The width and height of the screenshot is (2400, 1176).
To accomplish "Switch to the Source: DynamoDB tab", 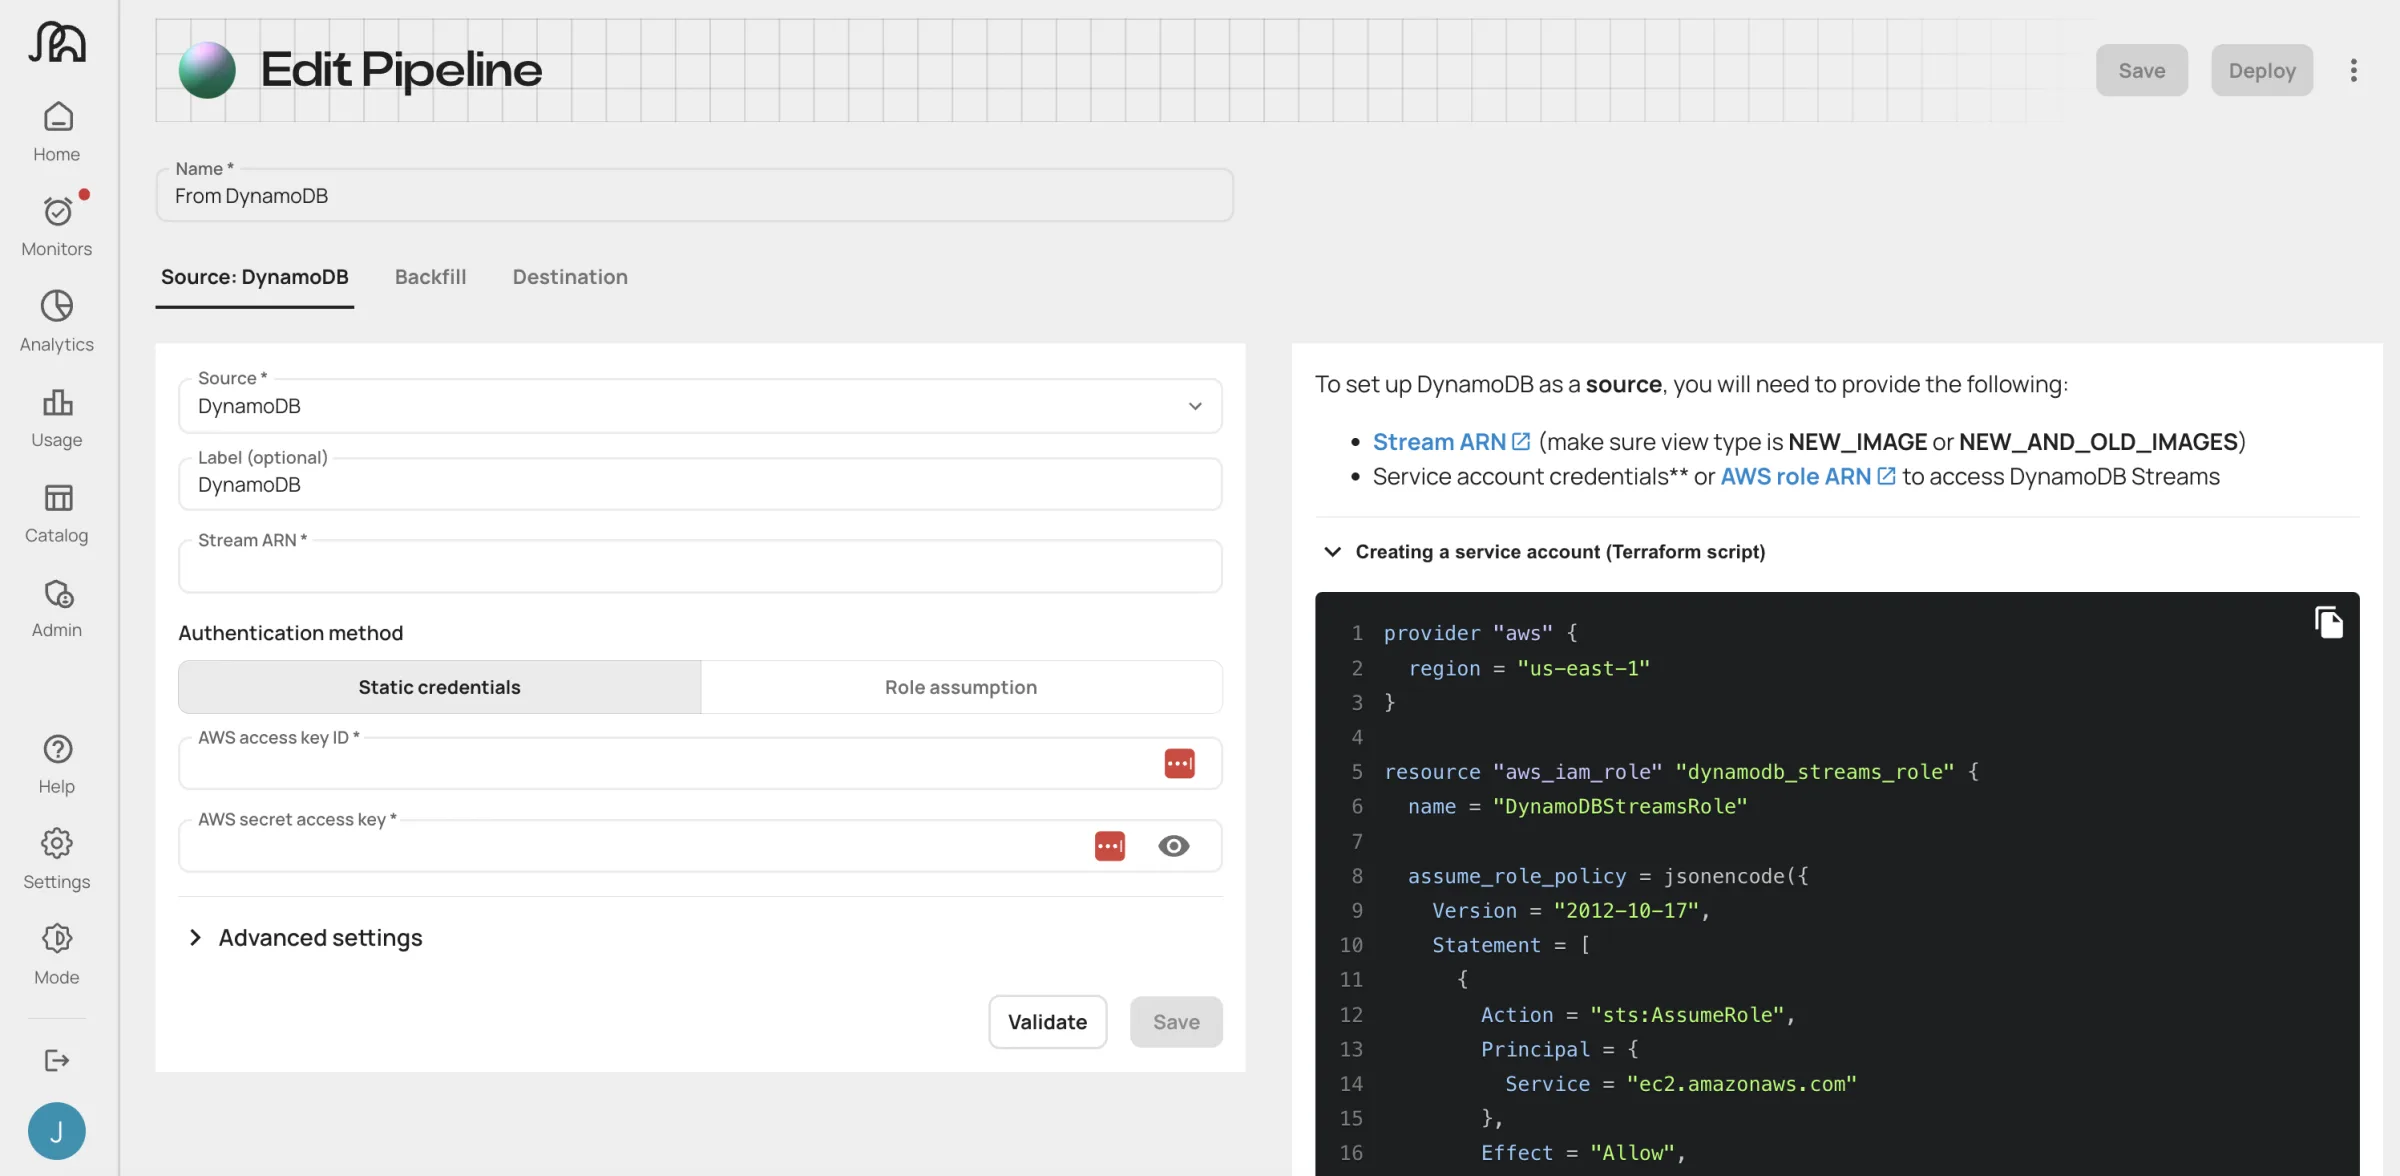I will pos(254,277).
